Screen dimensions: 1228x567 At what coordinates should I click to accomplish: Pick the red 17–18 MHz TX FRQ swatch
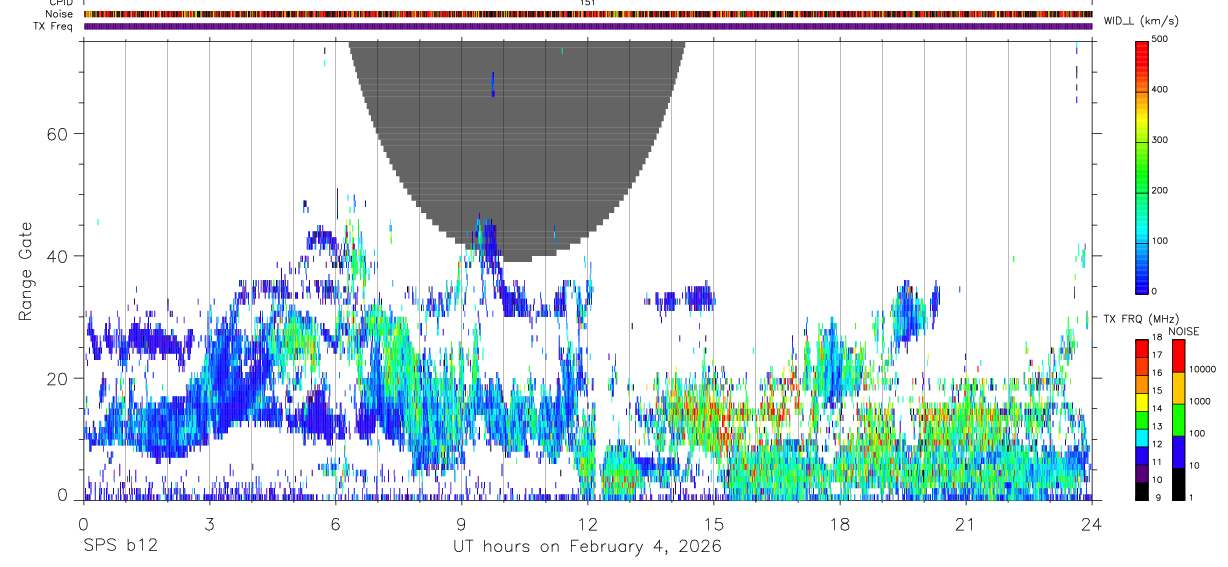coord(1142,347)
